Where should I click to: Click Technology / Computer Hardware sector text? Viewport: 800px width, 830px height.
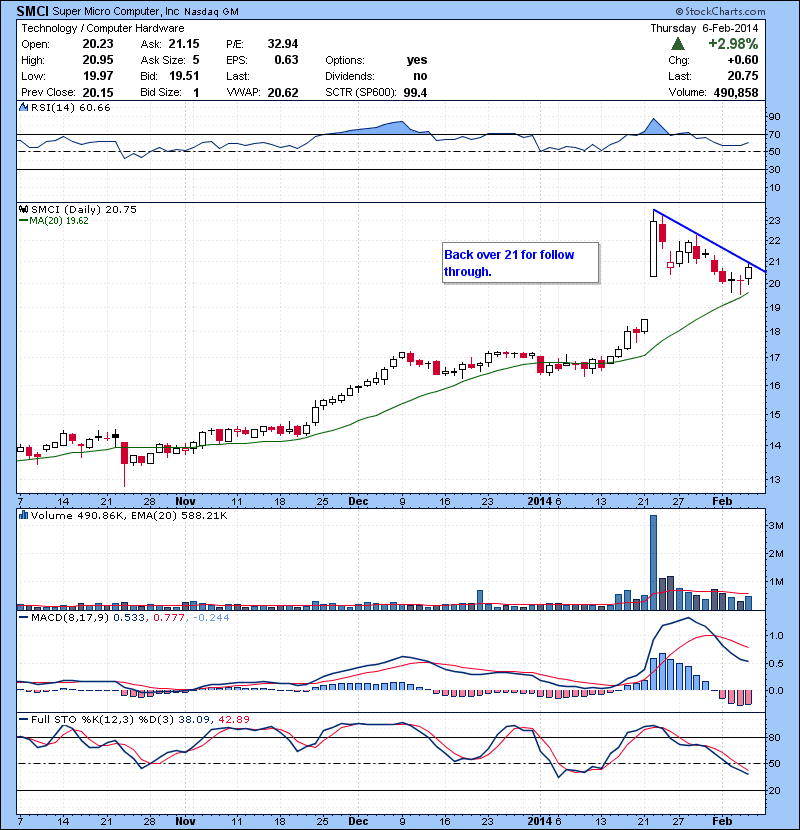pyautogui.click(x=103, y=28)
